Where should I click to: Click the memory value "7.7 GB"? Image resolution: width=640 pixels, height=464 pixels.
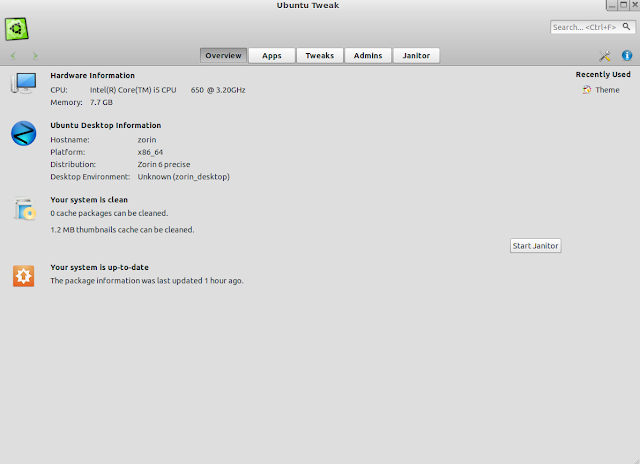click(101, 102)
